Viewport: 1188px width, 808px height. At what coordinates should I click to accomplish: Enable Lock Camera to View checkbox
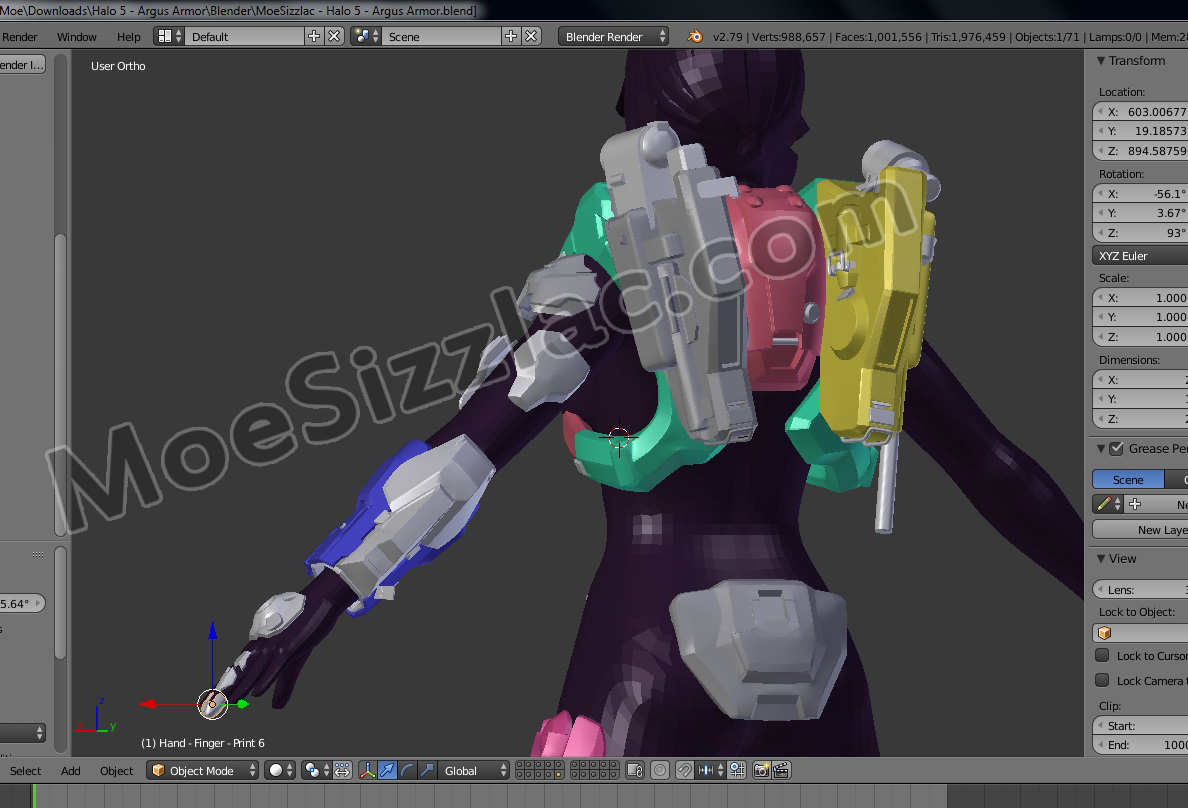click(x=1102, y=680)
